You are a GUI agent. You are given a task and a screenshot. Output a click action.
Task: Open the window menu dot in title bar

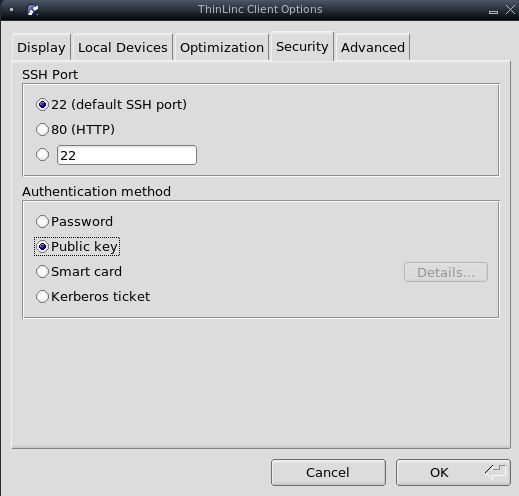(x=12, y=10)
